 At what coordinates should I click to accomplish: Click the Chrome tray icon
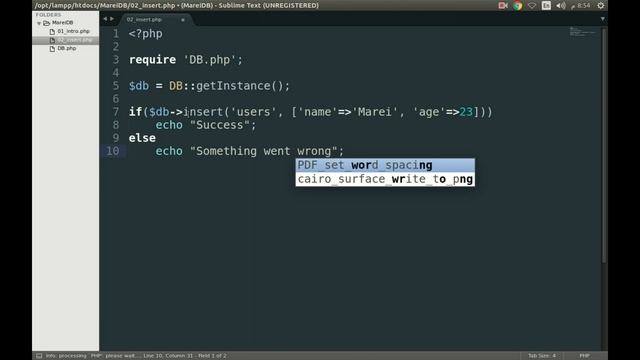(x=518, y=6)
